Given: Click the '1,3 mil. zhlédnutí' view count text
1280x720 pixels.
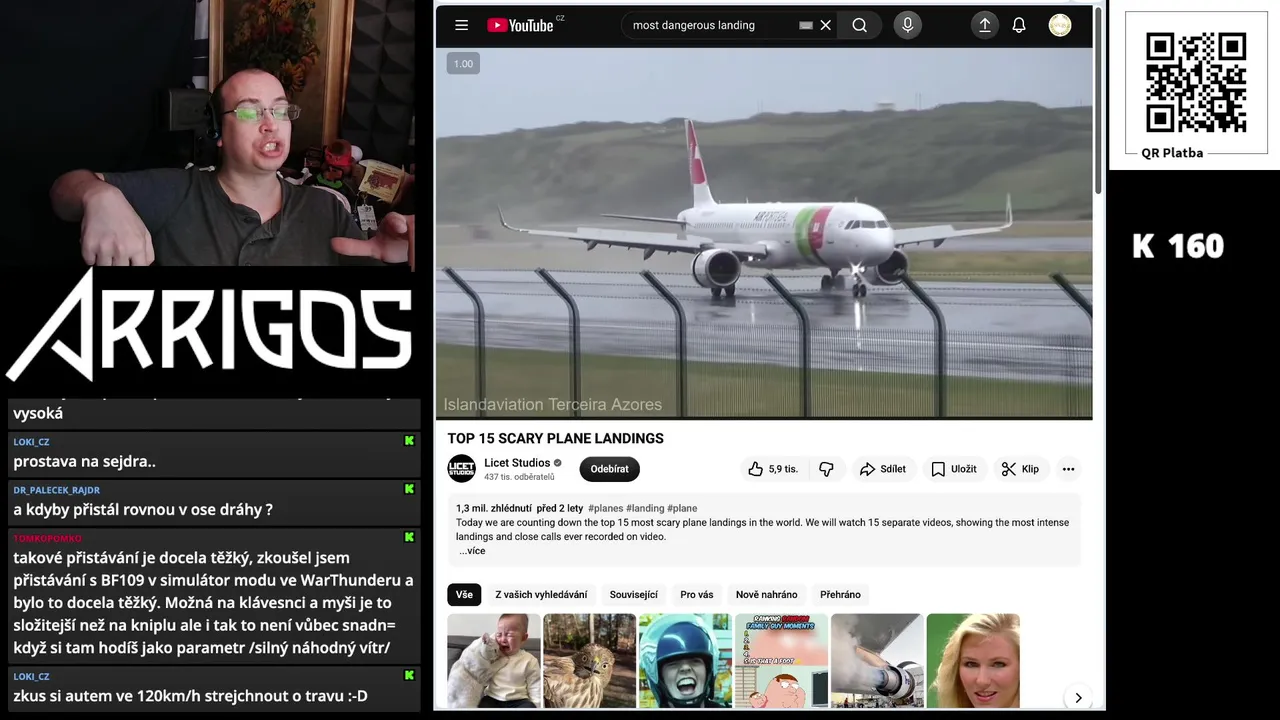Looking at the screenshot, I should click(493, 508).
